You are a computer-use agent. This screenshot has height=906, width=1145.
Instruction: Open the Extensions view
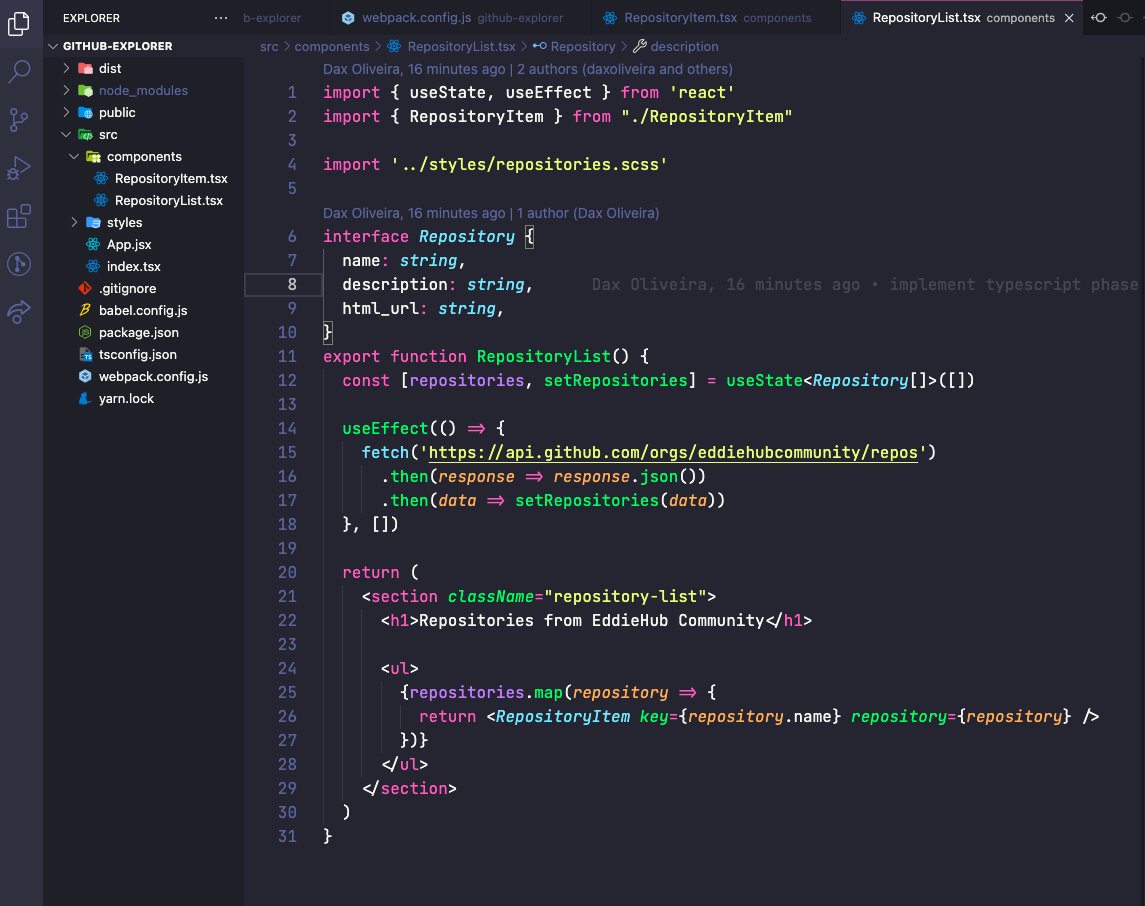tap(18, 216)
